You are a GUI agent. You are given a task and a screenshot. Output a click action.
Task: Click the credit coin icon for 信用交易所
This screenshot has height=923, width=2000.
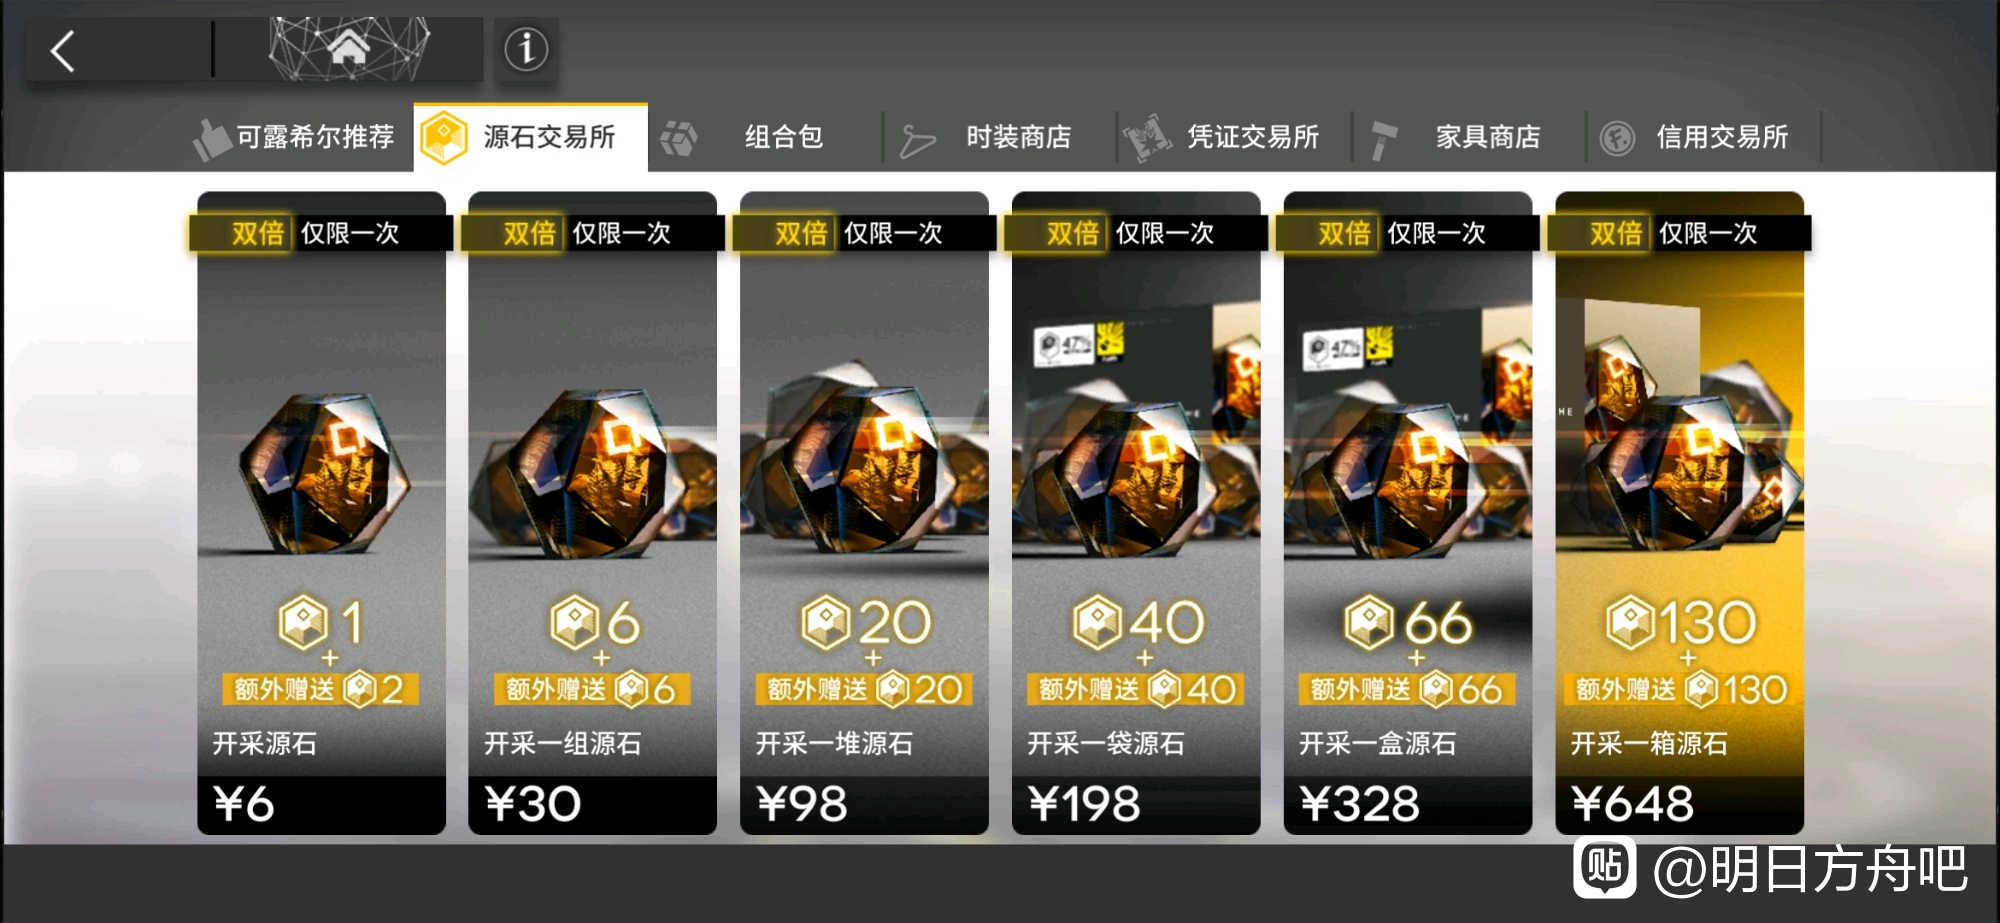1617,138
